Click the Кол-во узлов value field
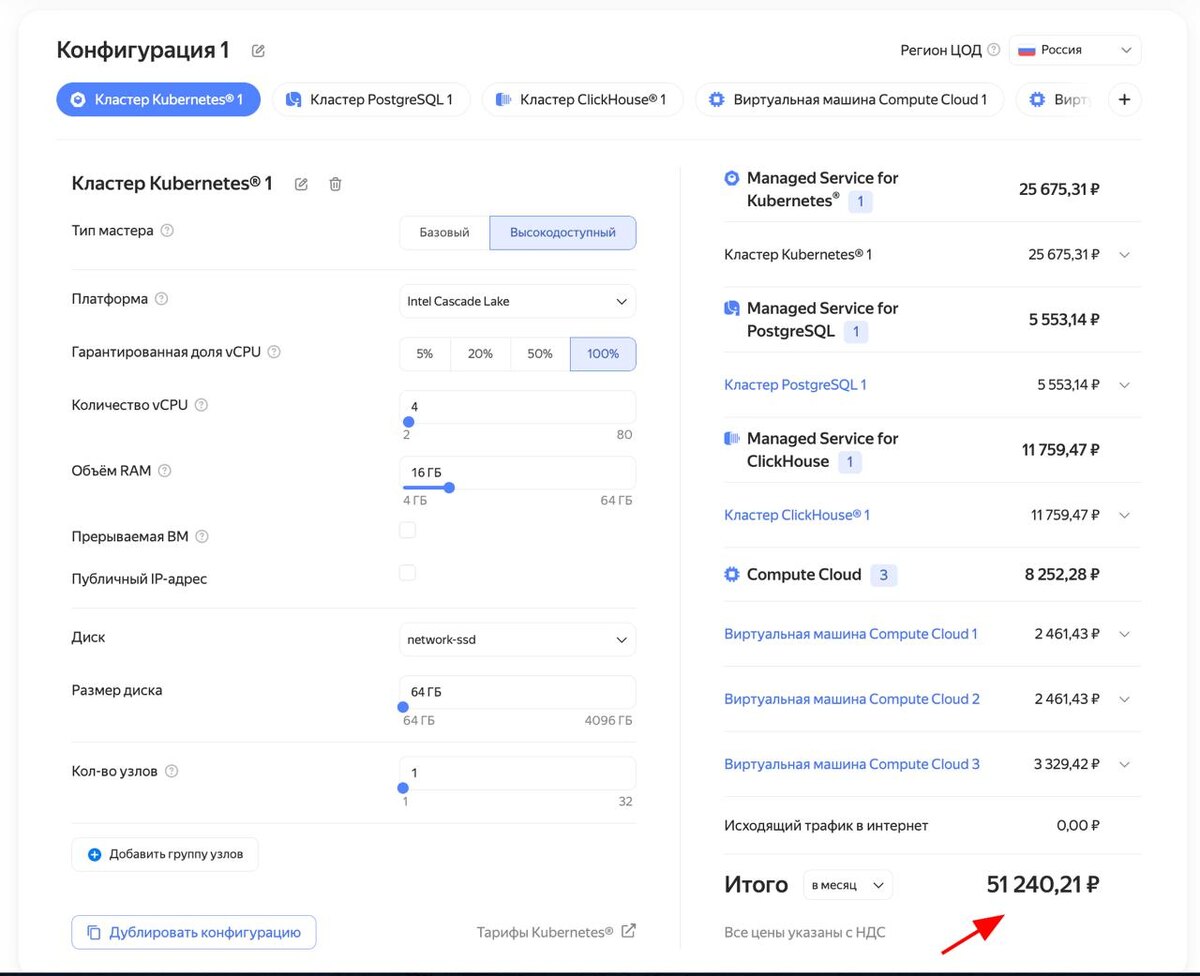This screenshot has height=976, width=1200. [517, 772]
